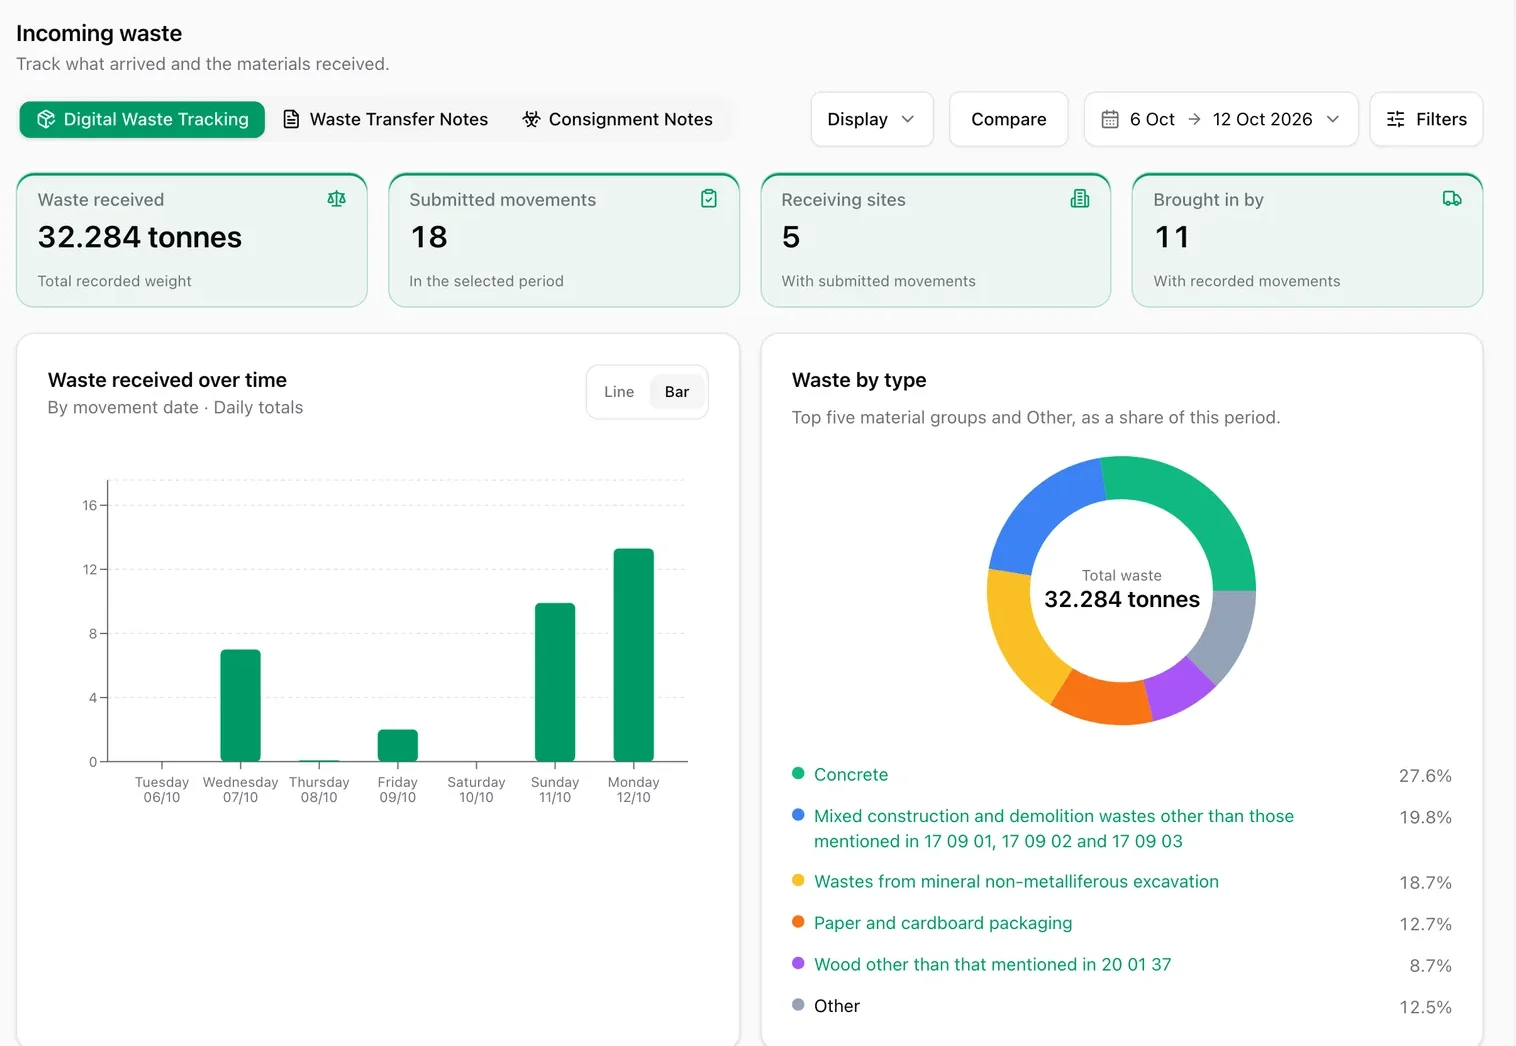Switch chart view to Line
This screenshot has width=1516, height=1046.
(x=619, y=392)
